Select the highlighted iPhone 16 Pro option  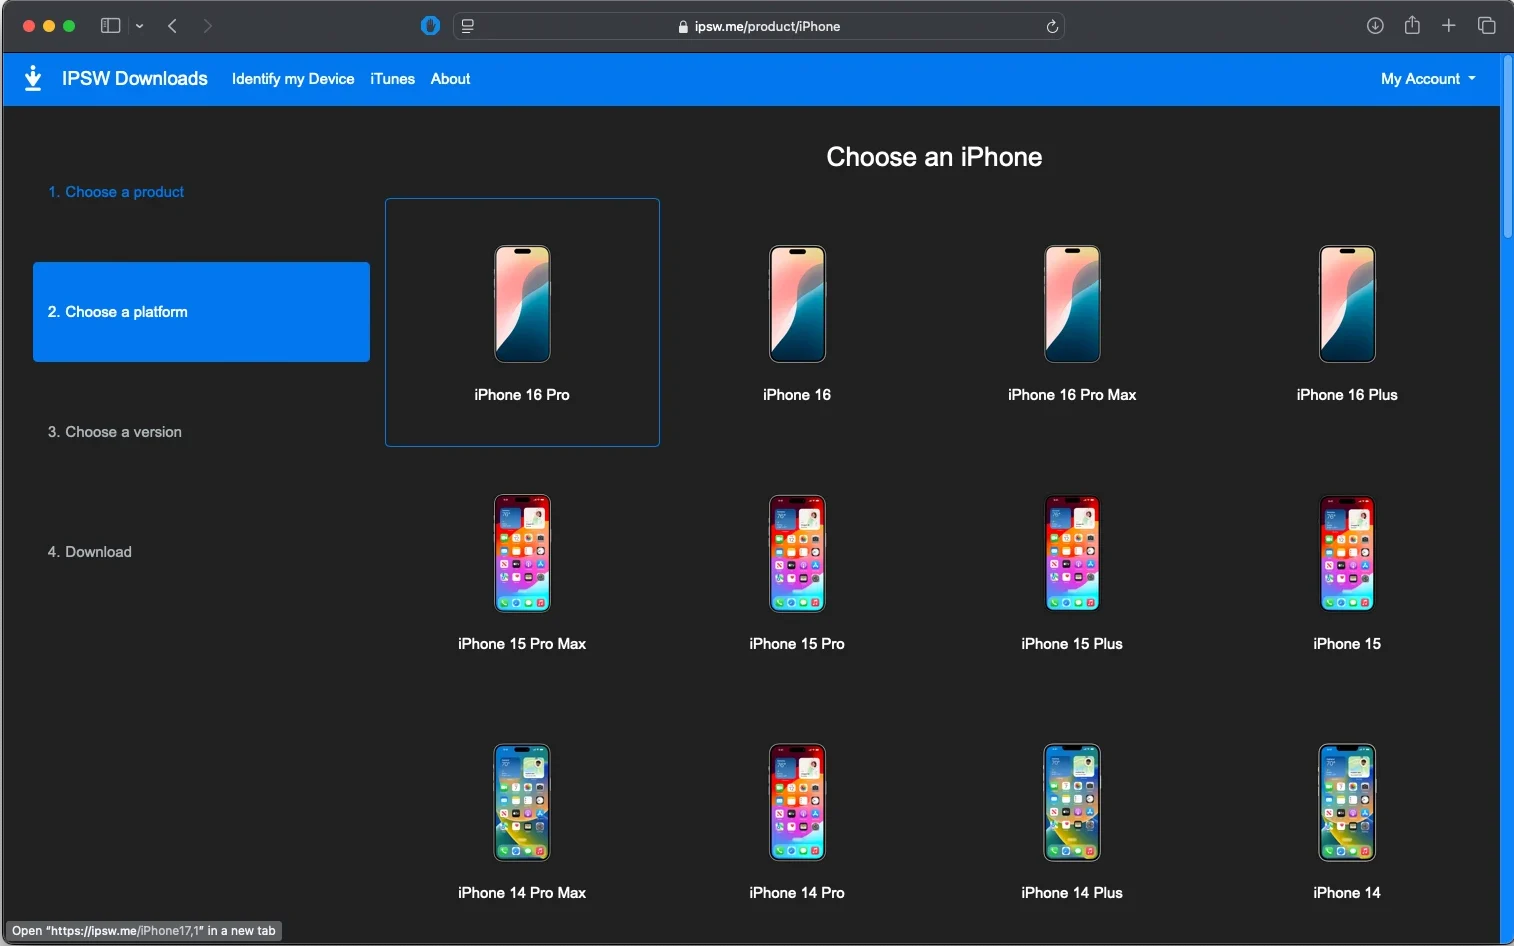521,322
